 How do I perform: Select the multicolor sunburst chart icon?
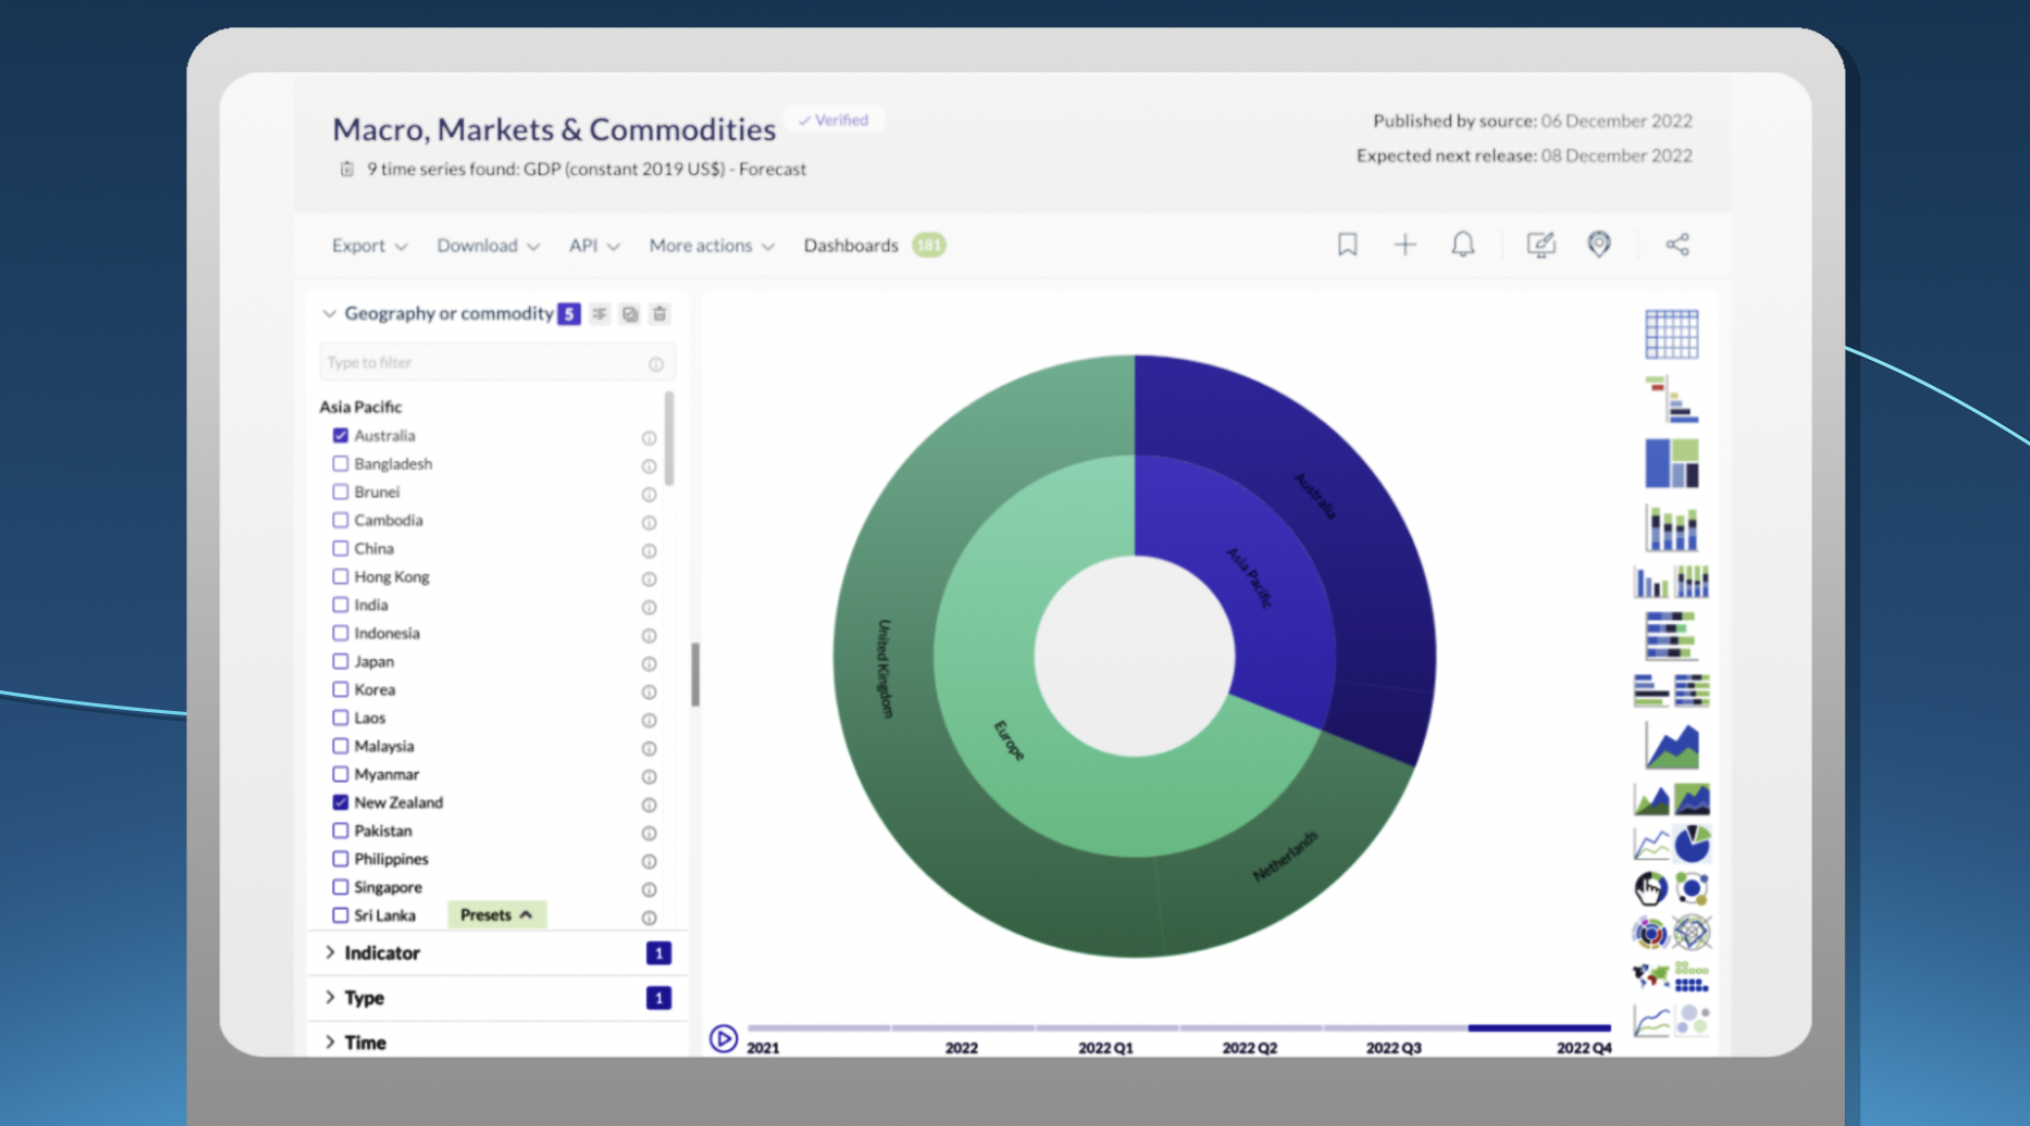1651,933
